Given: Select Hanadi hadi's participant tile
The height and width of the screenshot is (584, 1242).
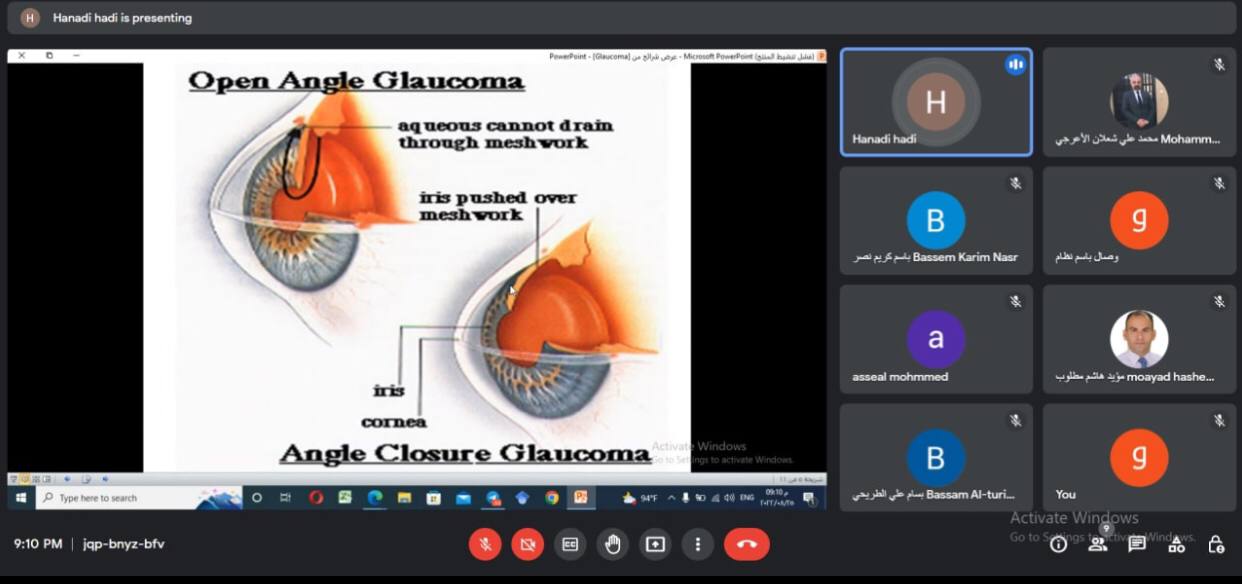Looking at the screenshot, I should tap(935, 102).
